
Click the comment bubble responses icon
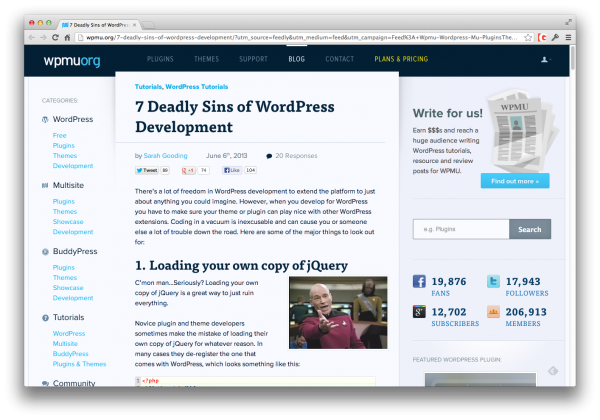(x=269, y=156)
